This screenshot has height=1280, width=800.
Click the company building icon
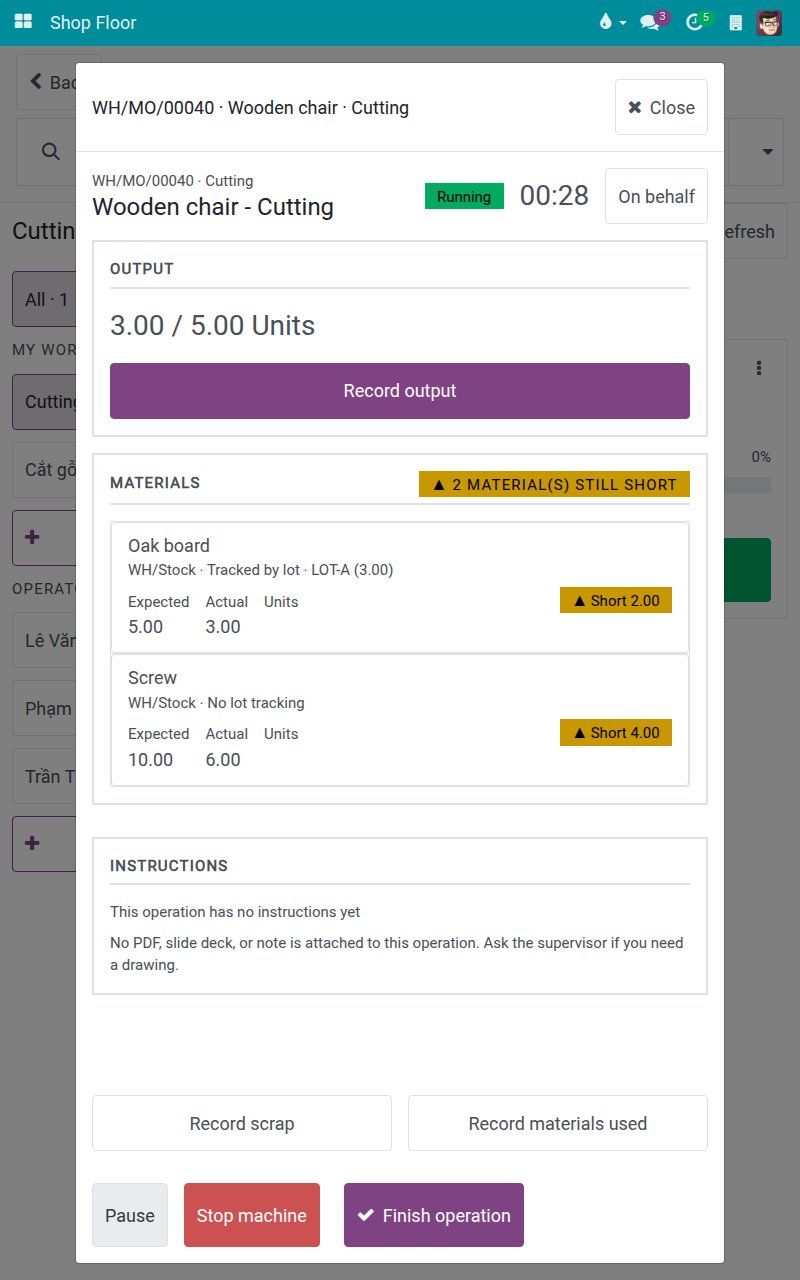pyautogui.click(x=736, y=22)
